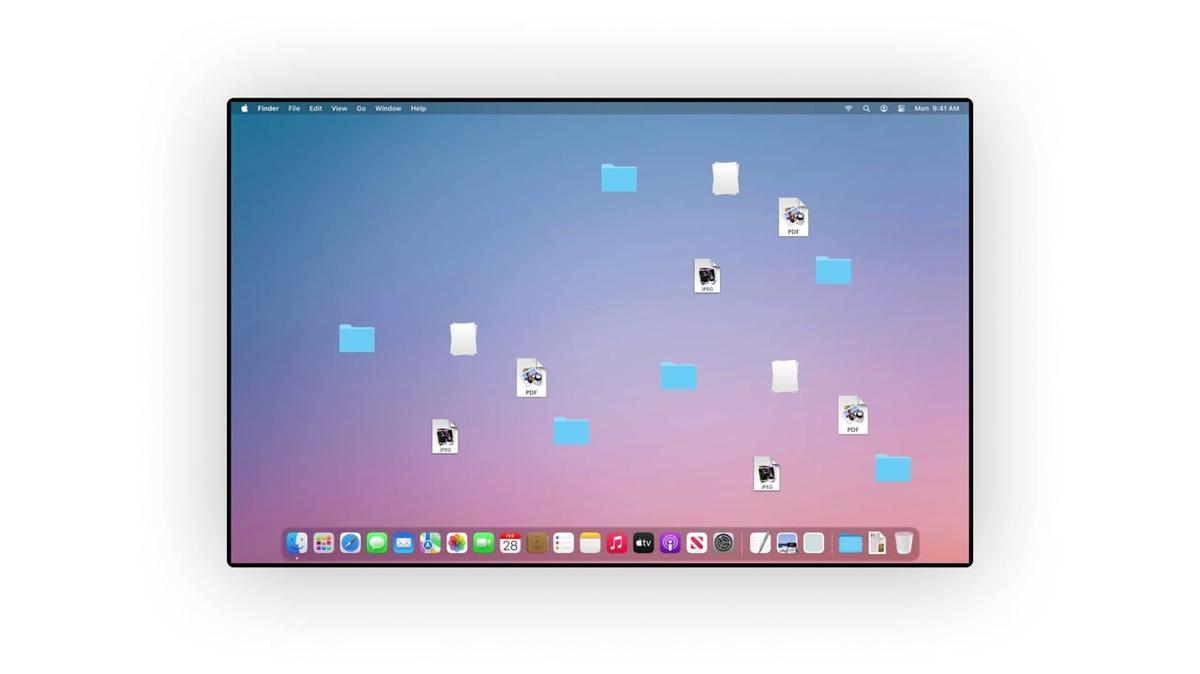The height and width of the screenshot is (674, 1200).
Task: Click the Trash in the dock
Action: 904,543
